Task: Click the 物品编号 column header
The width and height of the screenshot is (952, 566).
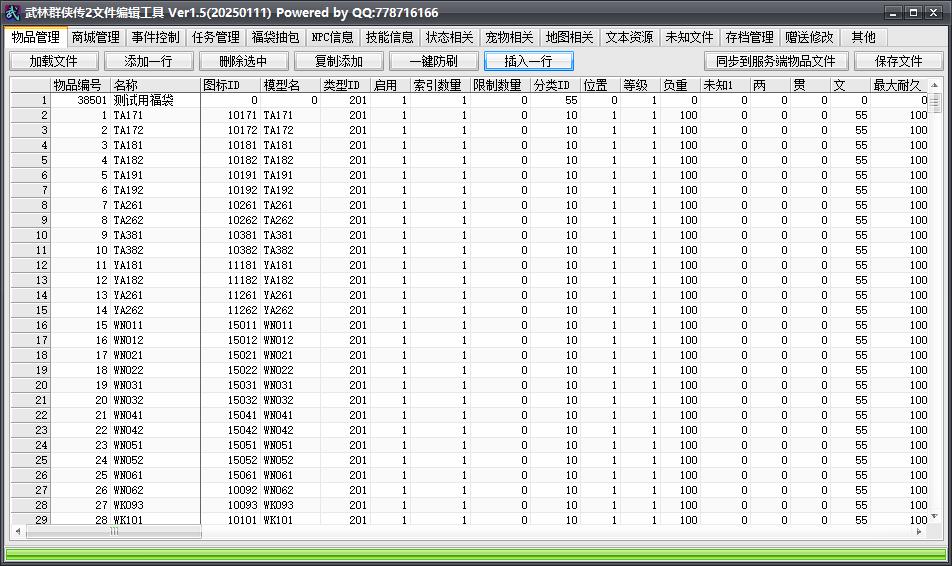Action: click(80, 85)
